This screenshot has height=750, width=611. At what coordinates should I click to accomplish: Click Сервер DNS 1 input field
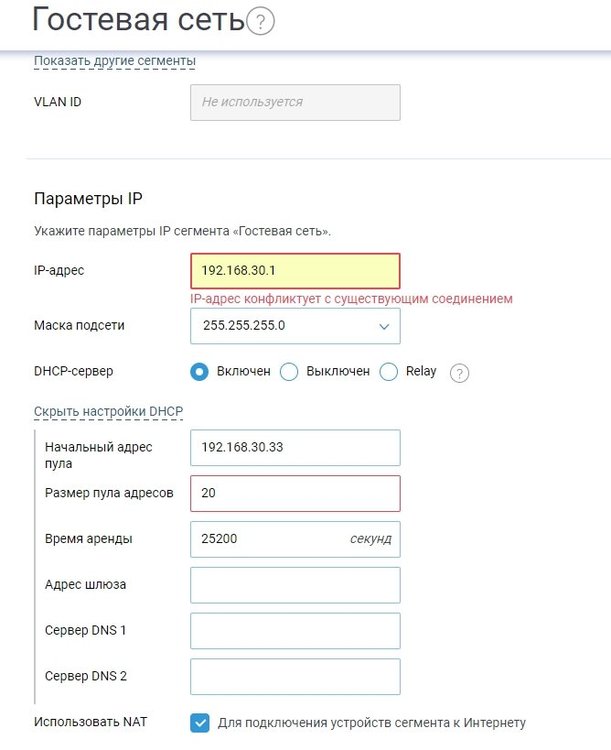click(295, 631)
